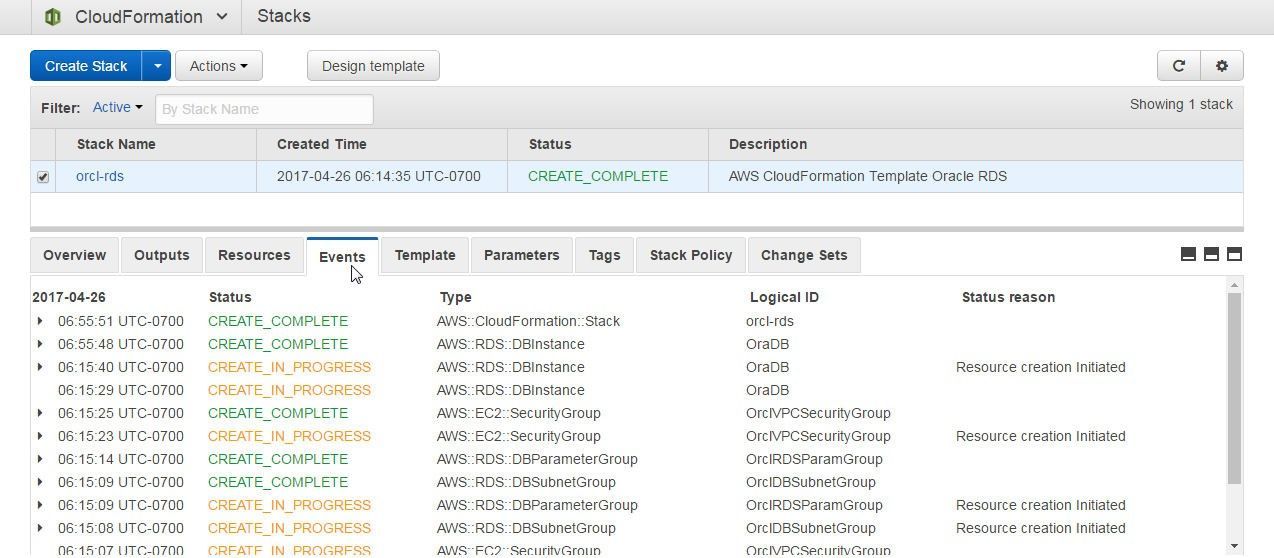This screenshot has width=1274, height=558.
Task: Switch to the Outputs tab
Action: coord(161,255)
